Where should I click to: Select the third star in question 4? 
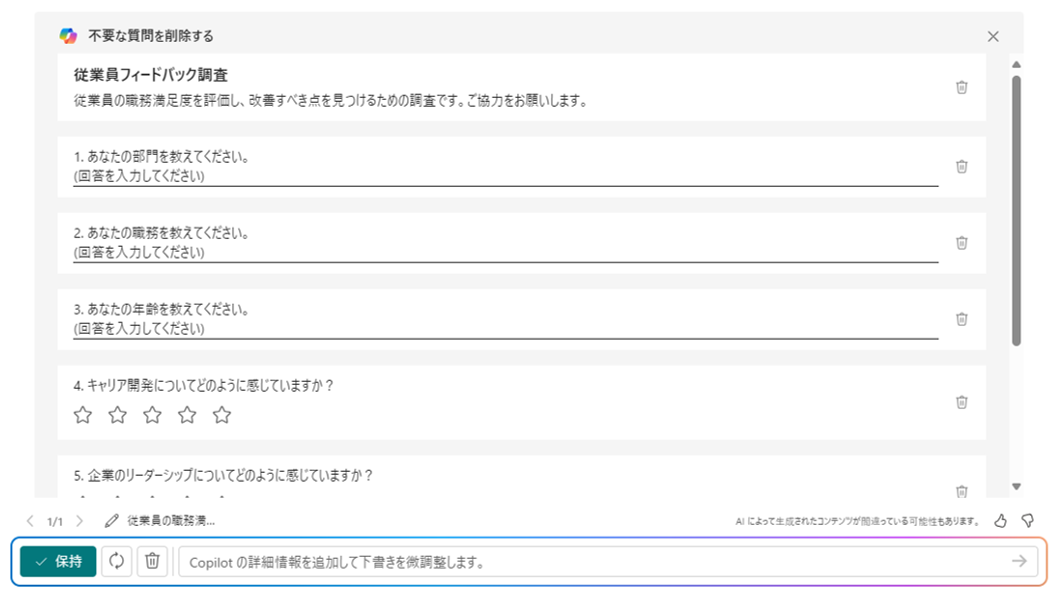152,415
